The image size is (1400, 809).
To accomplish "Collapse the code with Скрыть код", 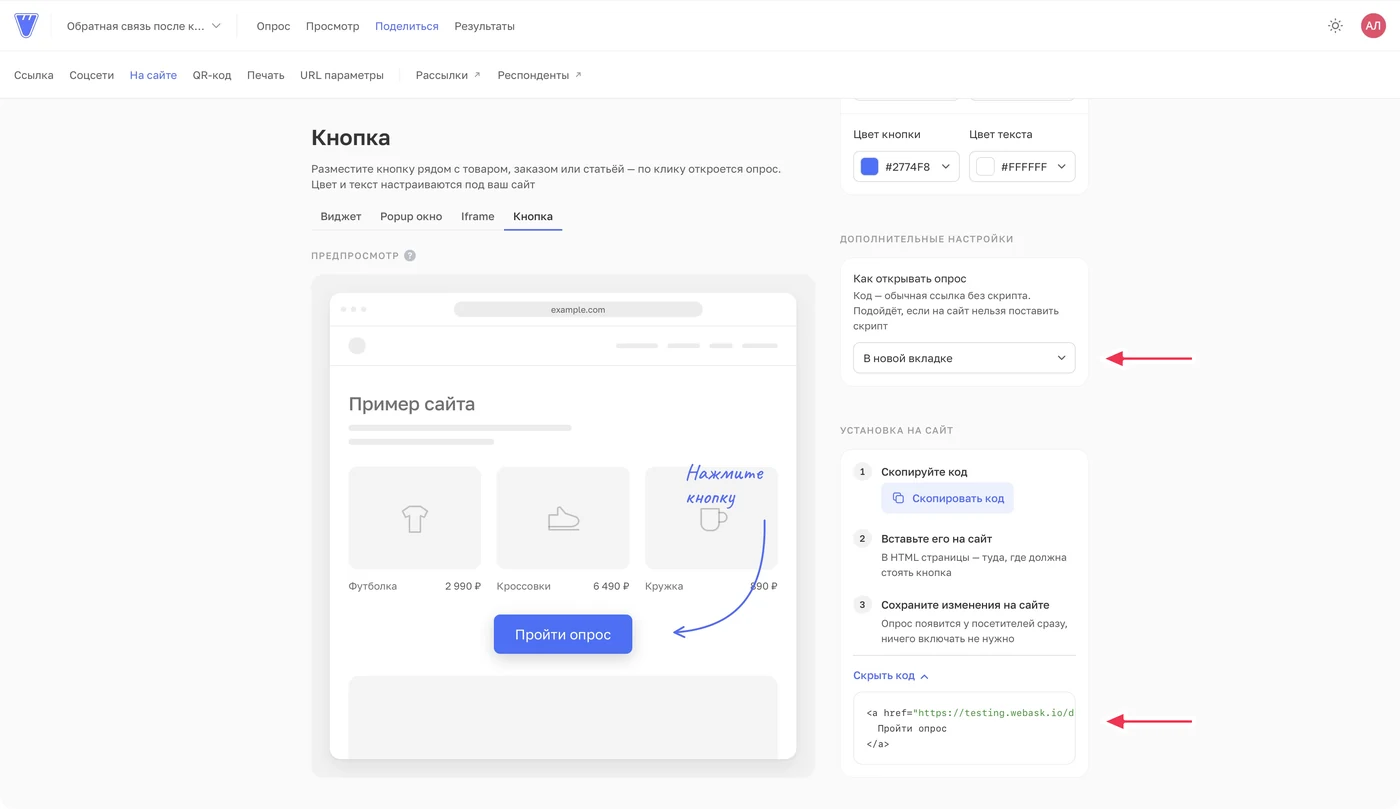I will 891,676.
